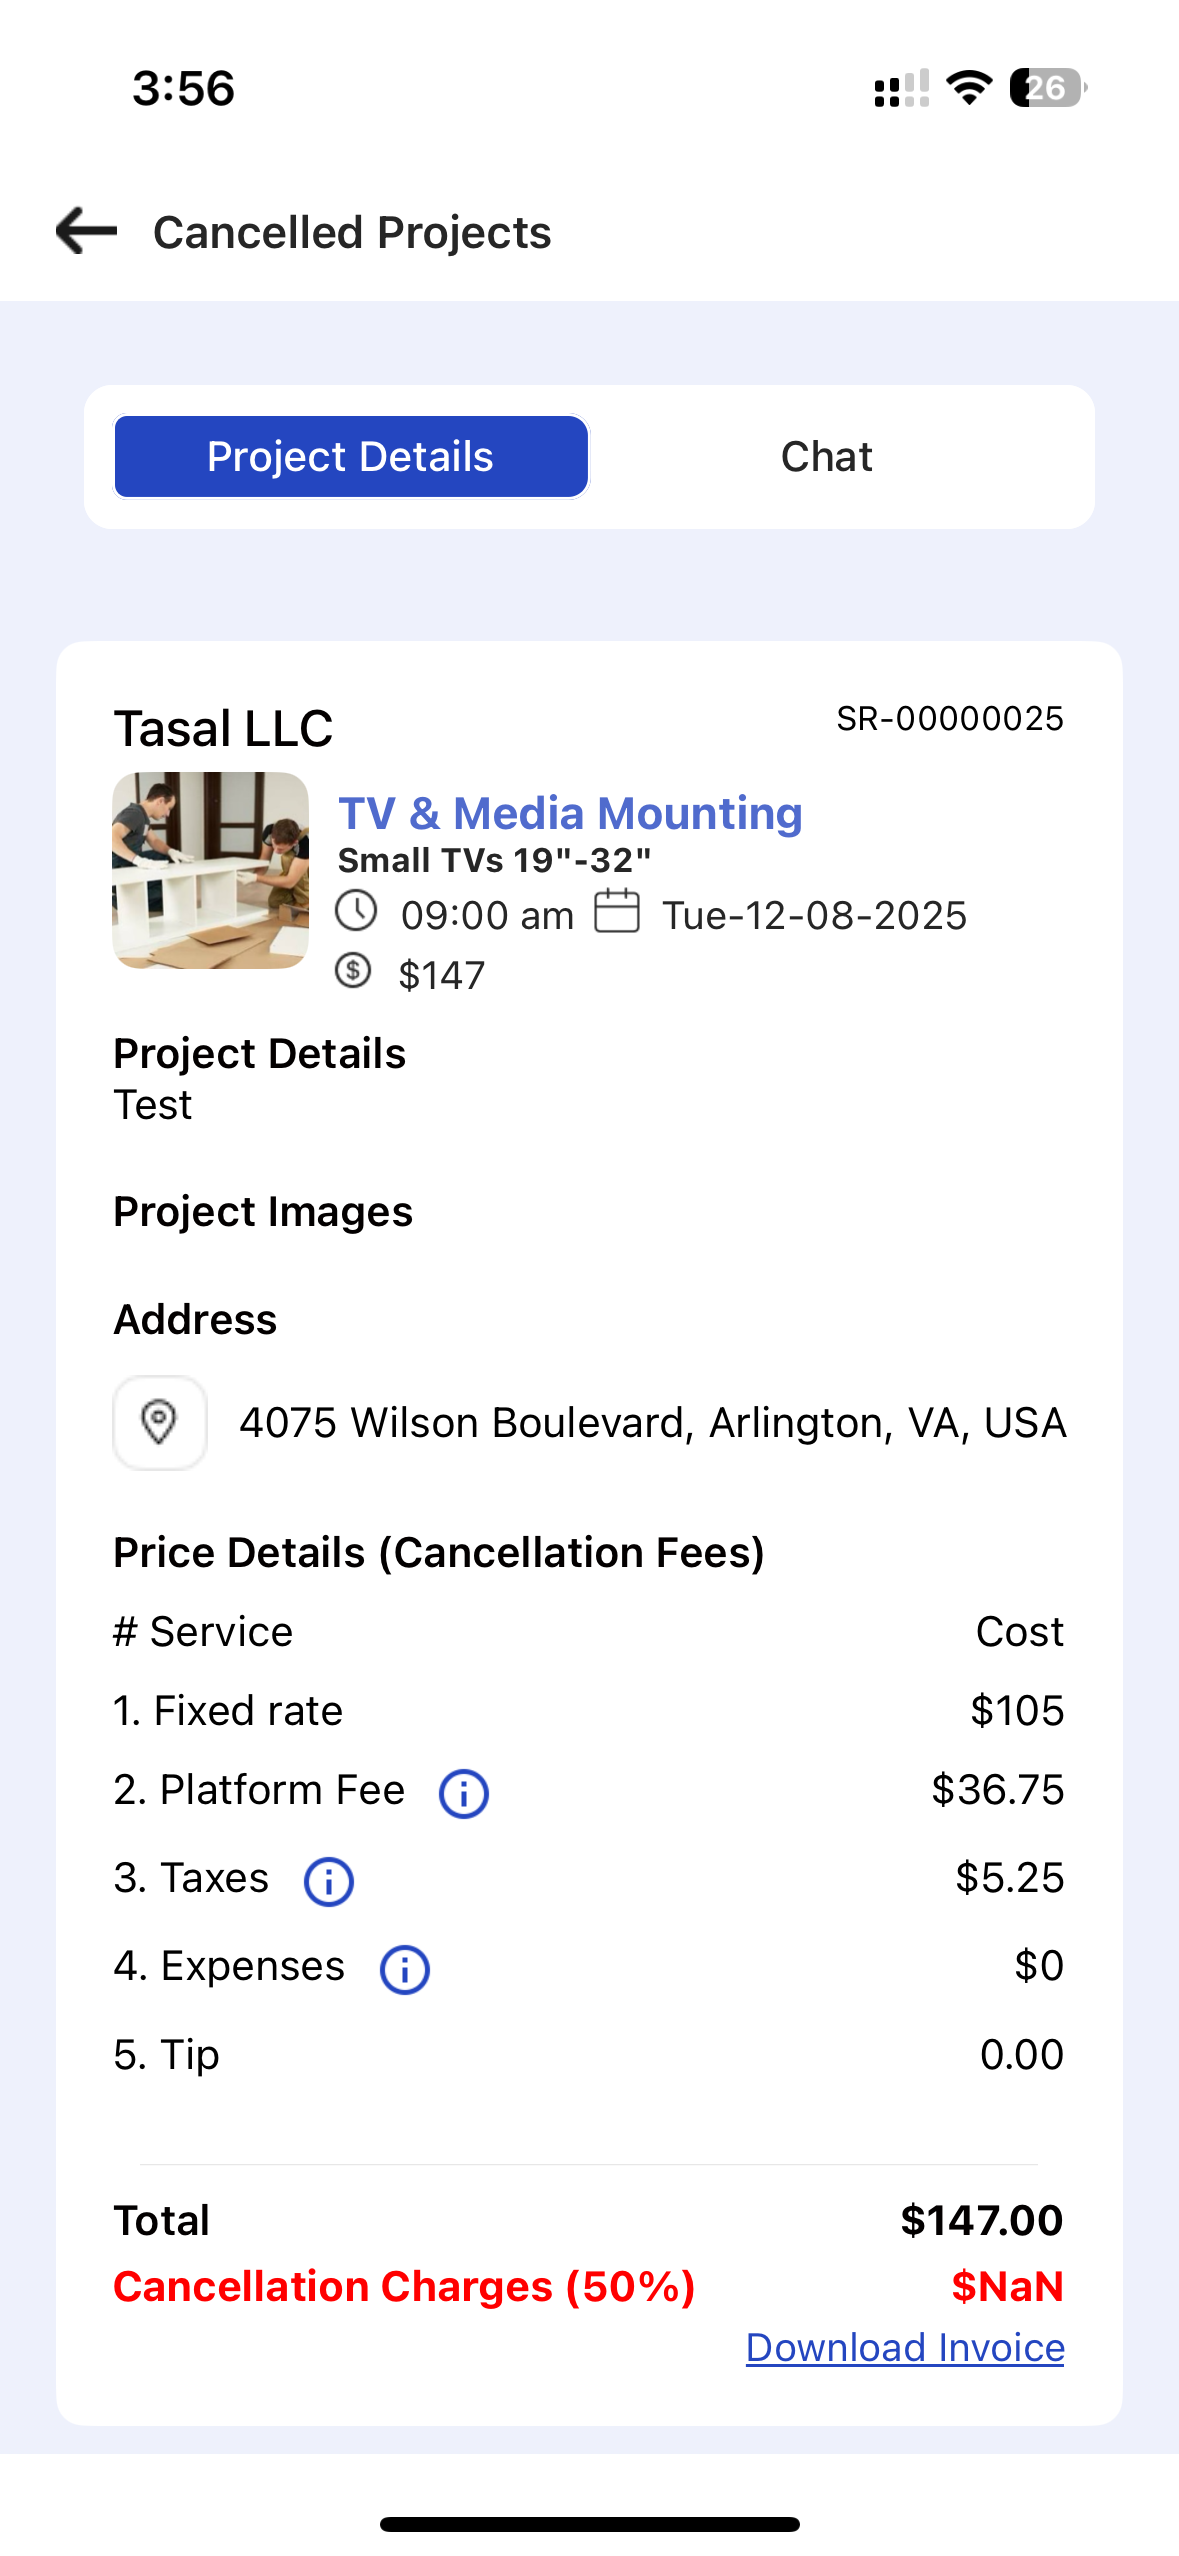Select the Project Details tab
The width and height of the screenshot is (1179, 2556).
click(351, 457)
